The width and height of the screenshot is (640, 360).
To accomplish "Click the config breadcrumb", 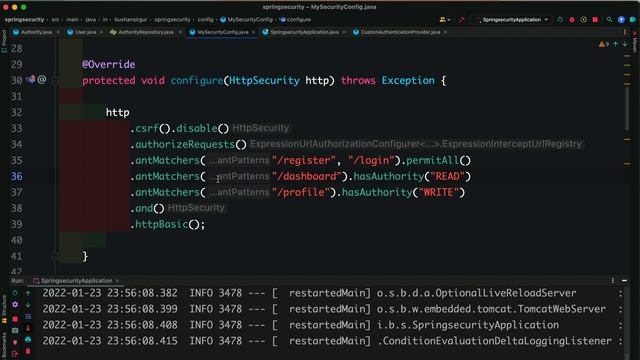I will pos(205,20).
